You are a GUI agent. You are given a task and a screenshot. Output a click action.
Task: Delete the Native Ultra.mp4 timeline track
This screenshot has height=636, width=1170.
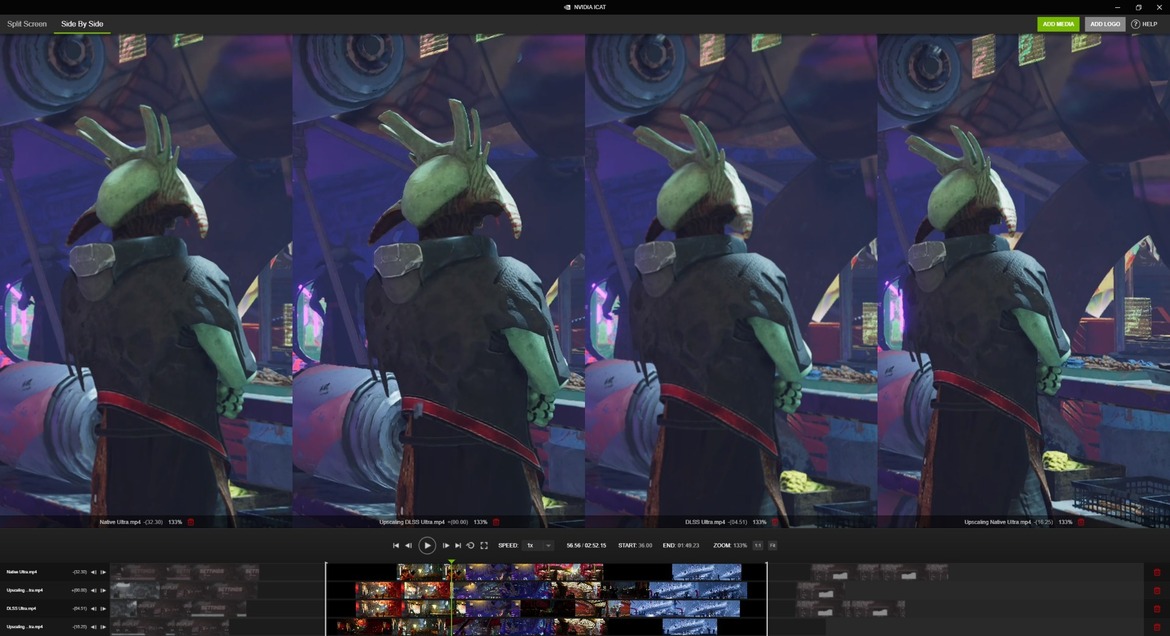click(1157, 573)
